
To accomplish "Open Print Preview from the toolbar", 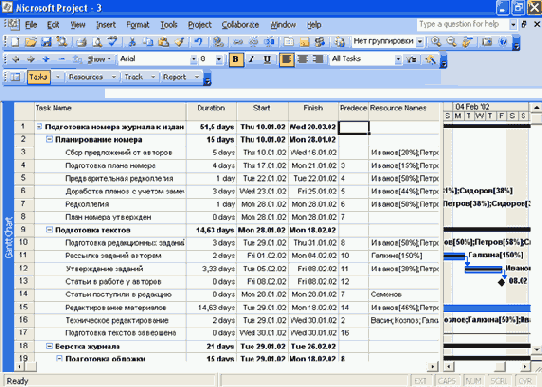I will point(97,42).
